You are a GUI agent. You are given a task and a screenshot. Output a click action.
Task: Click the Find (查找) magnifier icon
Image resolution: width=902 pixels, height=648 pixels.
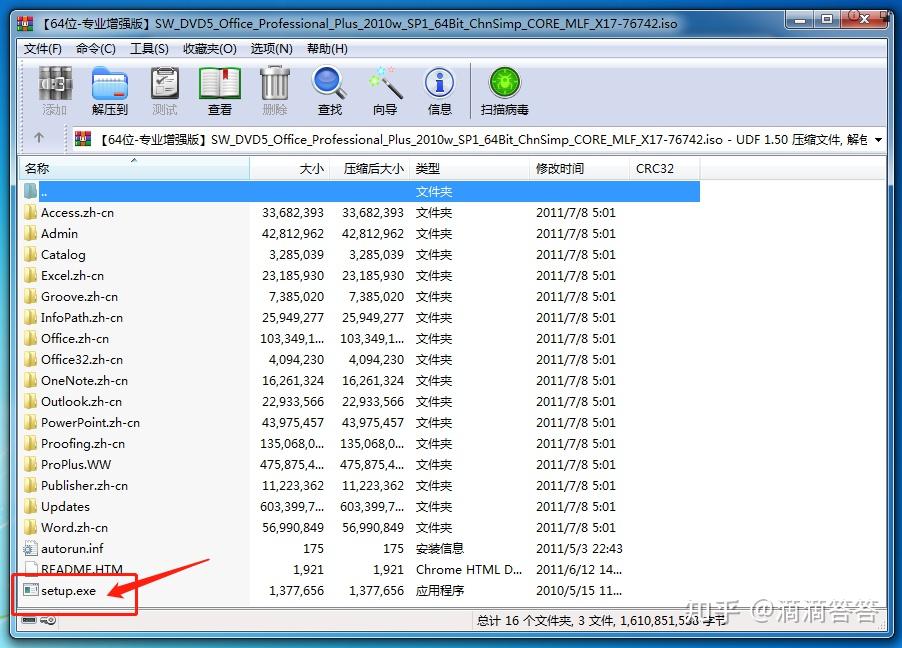[329, 83]
